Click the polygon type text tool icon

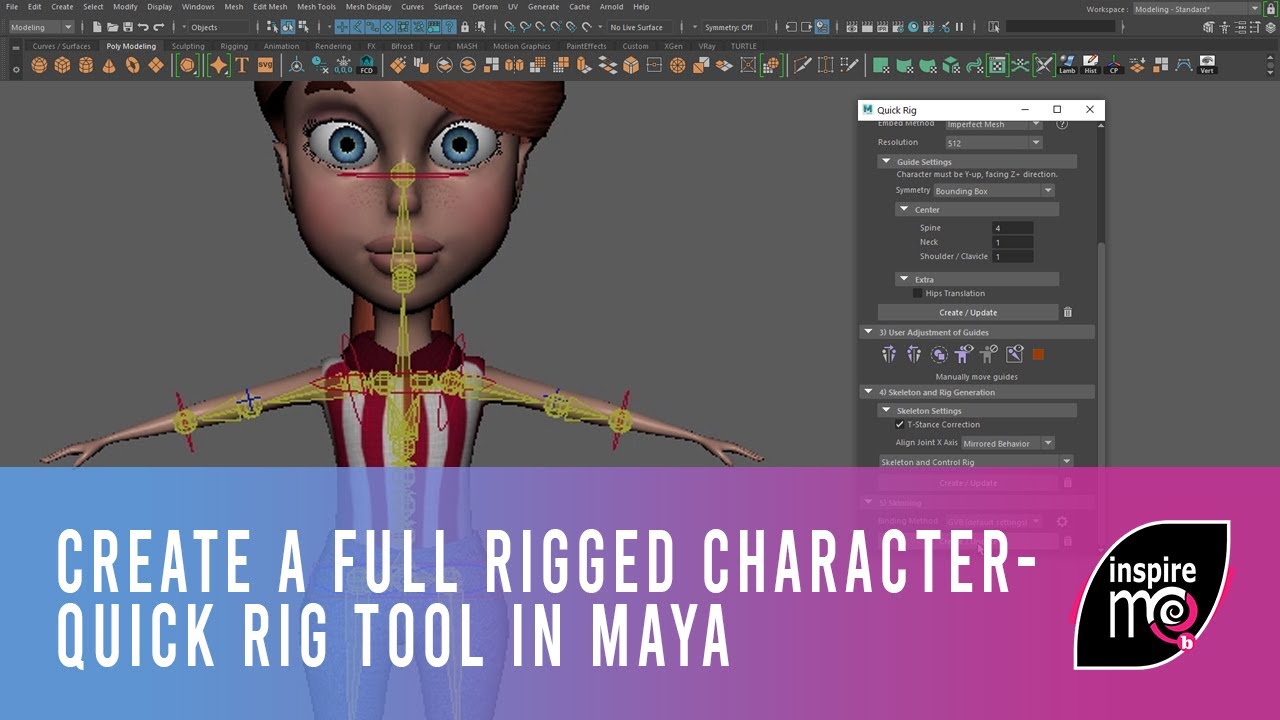coord(241,66)
